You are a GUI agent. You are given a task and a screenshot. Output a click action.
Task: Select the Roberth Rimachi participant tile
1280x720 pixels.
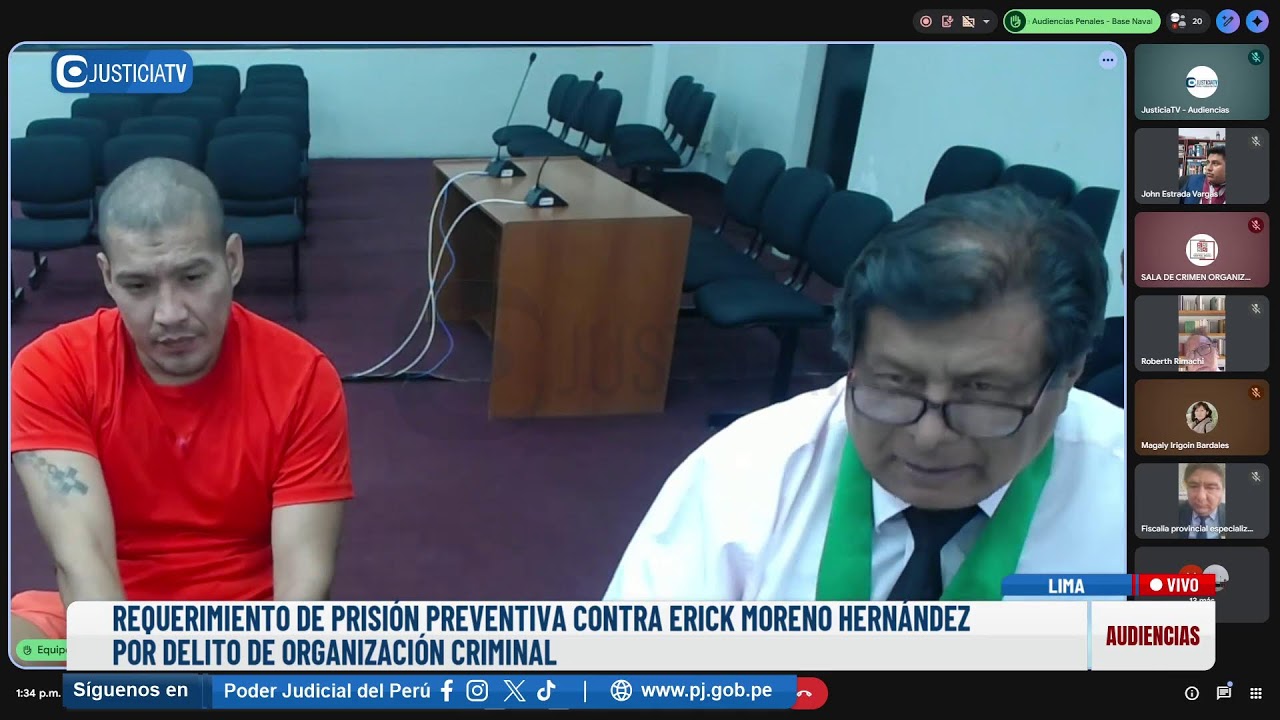(x=1201, y=333)
